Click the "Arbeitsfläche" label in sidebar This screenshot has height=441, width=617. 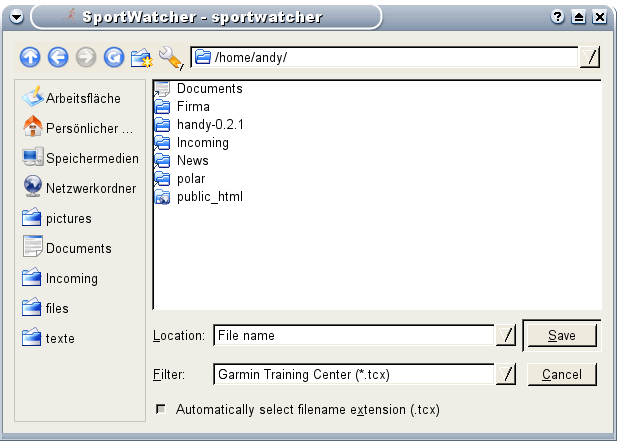(x=83, y=98)
